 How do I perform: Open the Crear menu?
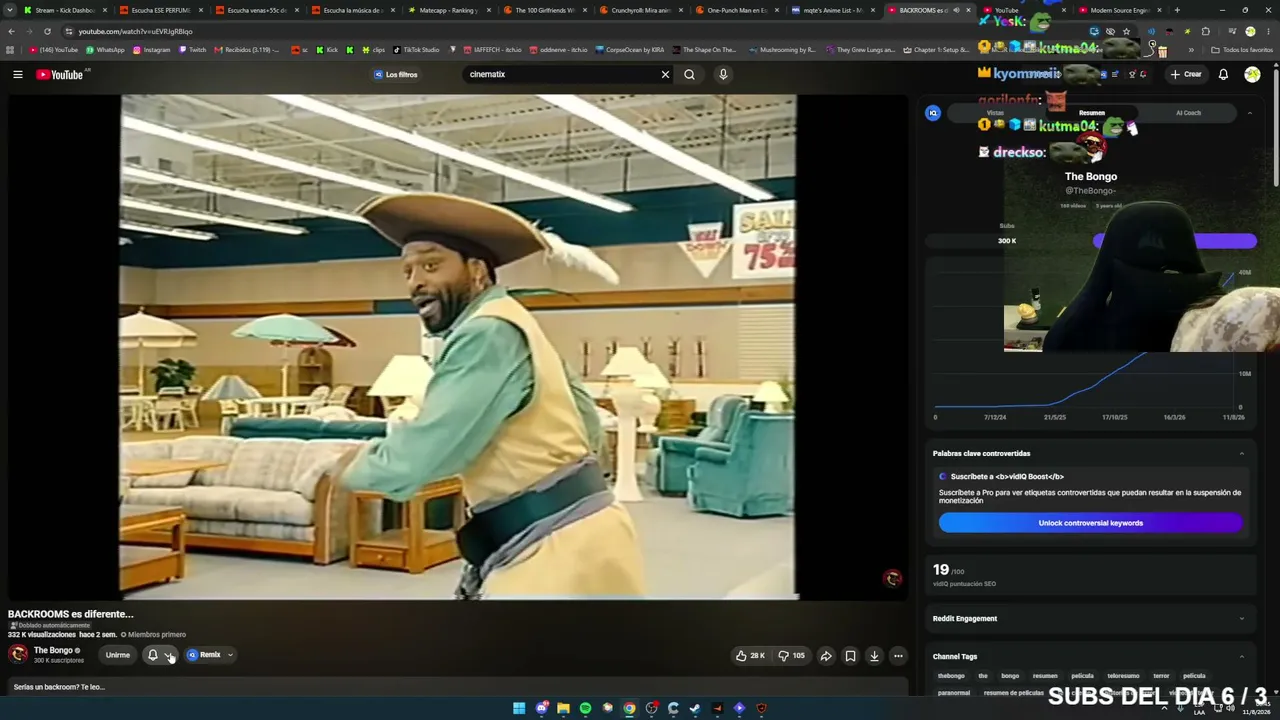[x=1186, y=74]
